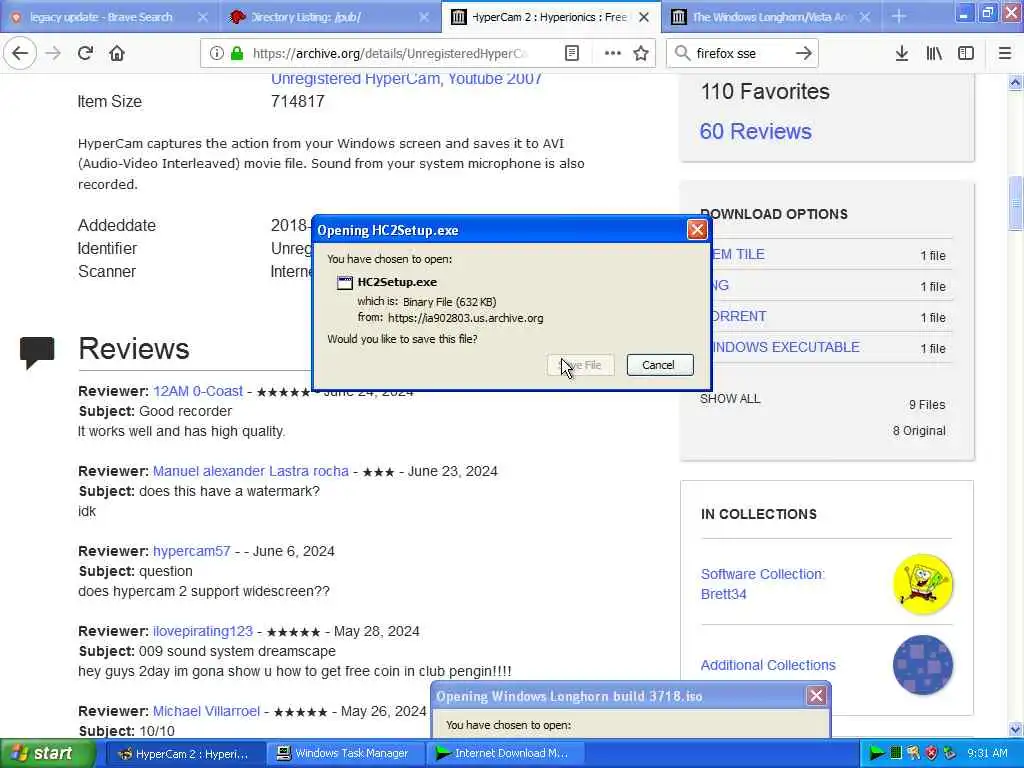This screenshot has height=768, width=1024.
Task: Open reviewer Manuel alexander Lastra rocha profile
Action: pos(251,471)
